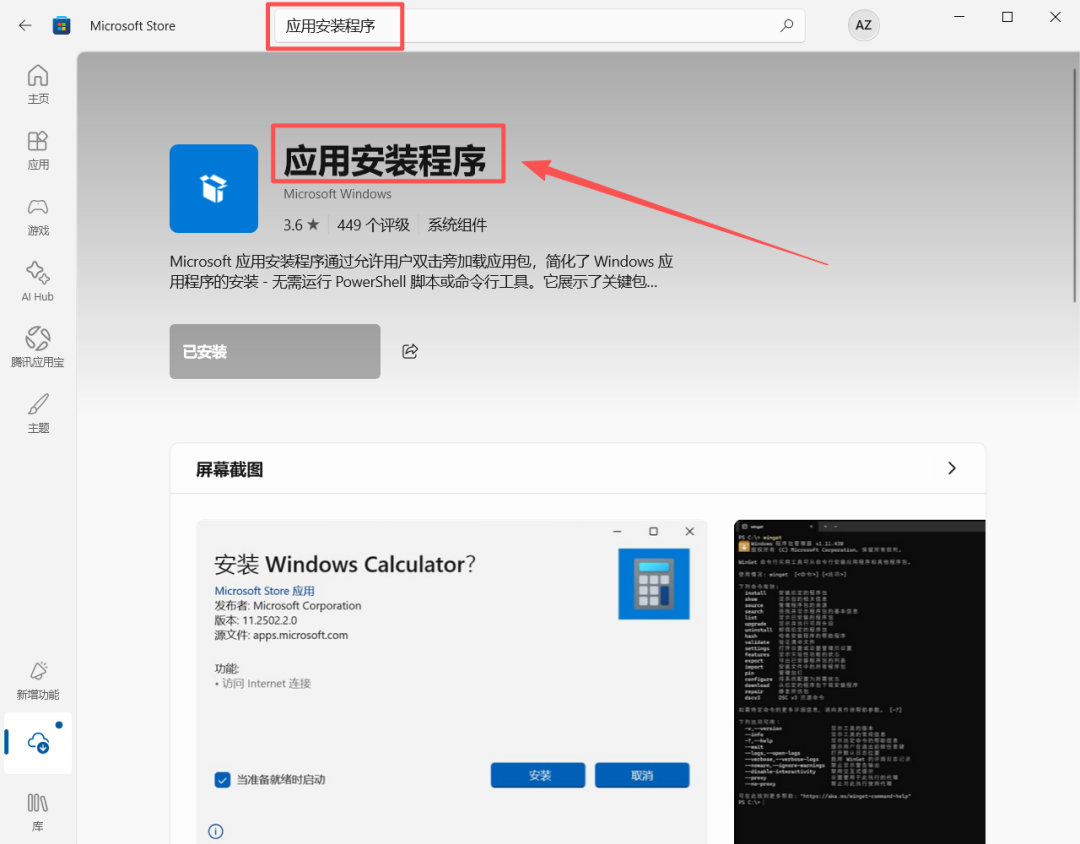Open the AZ account profile avatar

(x=863, y=25)
